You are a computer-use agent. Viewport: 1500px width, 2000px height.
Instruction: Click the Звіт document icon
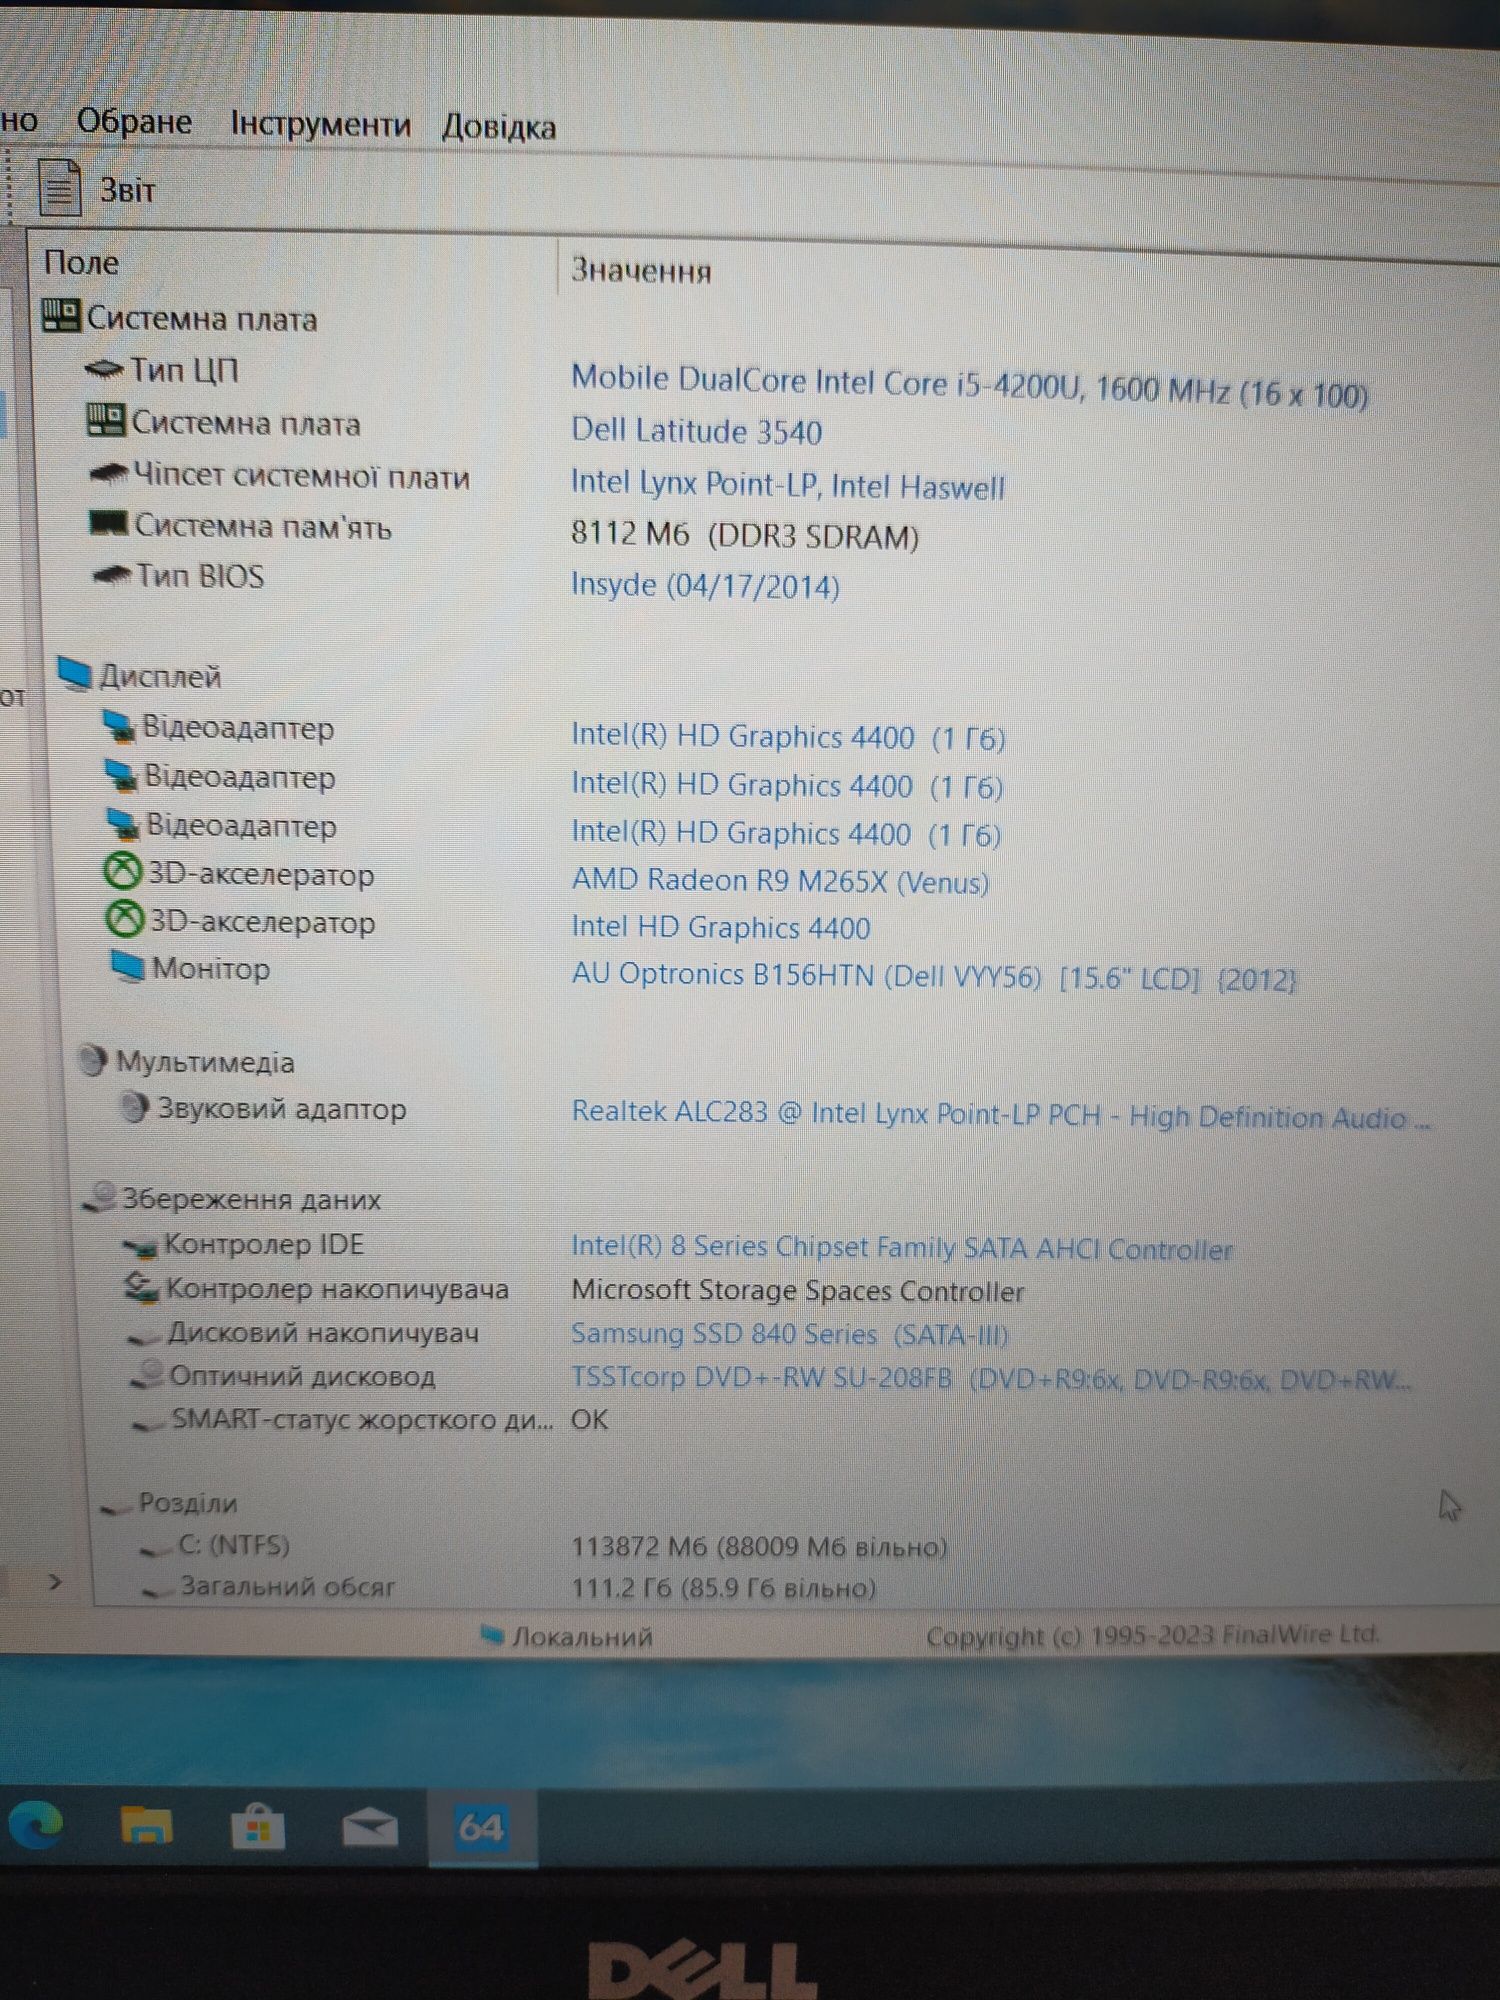coord(59,186)
